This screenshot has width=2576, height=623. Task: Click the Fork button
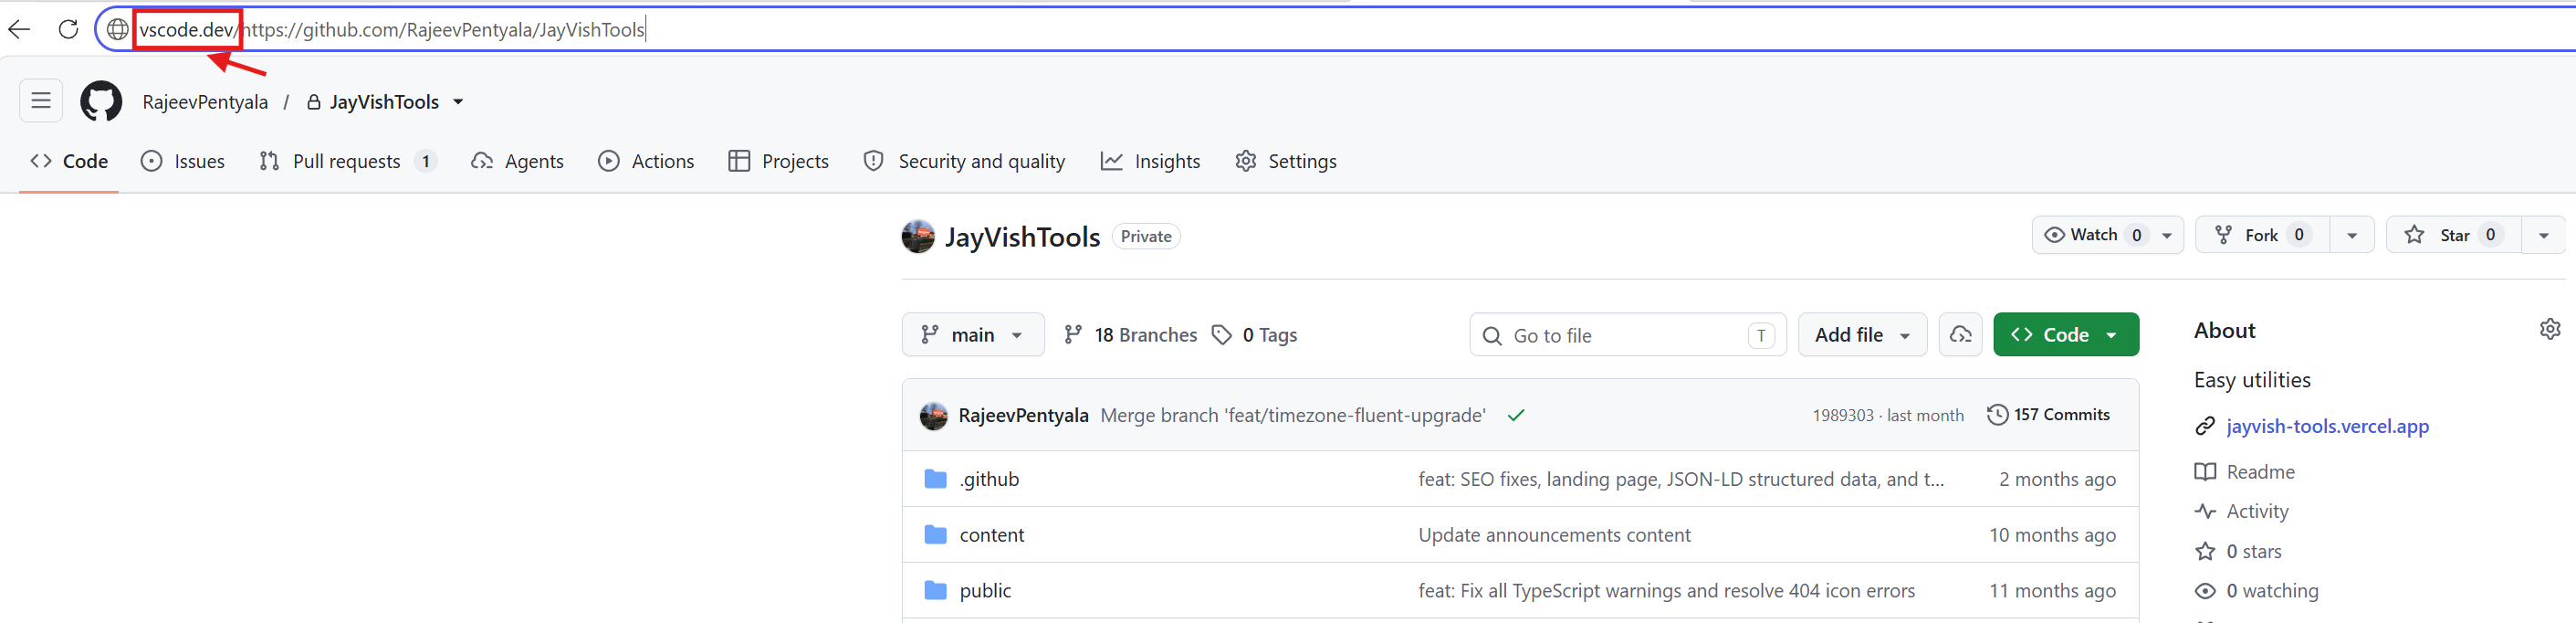point(2262,235)
